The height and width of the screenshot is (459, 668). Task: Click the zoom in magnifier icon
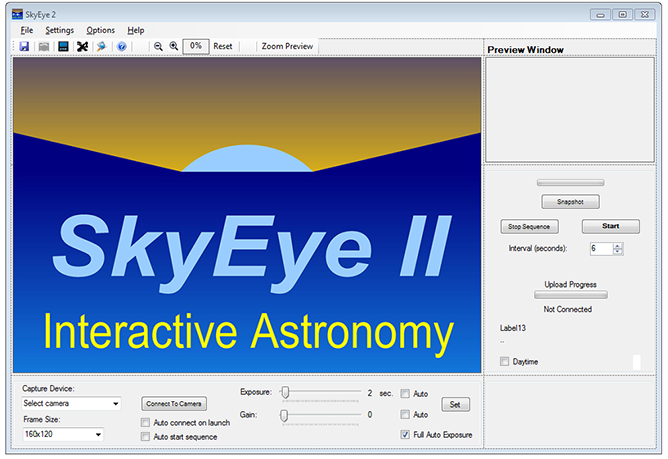(x=174, y=46)
